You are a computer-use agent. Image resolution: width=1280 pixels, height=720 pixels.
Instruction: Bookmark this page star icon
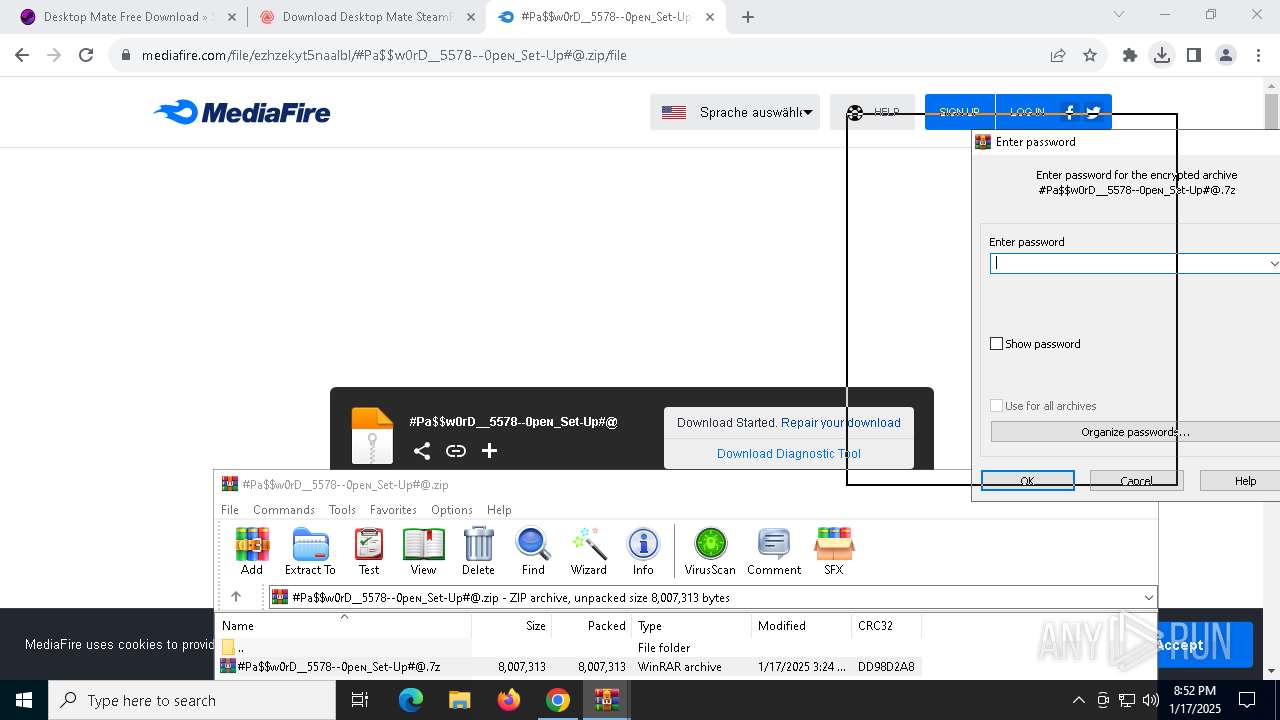1090,55
